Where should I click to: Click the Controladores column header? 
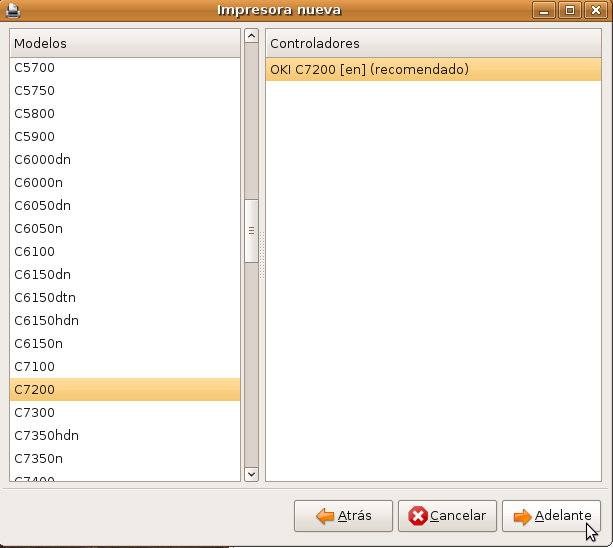pyautogui.click(x=433, y=43)
